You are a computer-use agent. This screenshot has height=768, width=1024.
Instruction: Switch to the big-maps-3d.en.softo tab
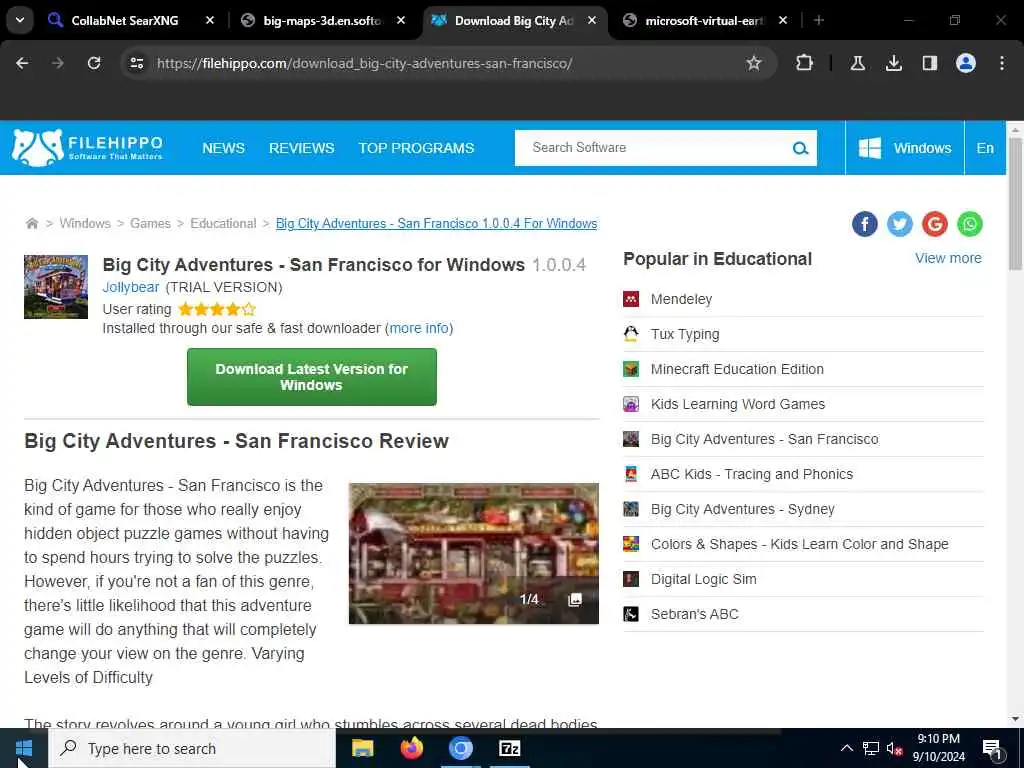point(322,21)
